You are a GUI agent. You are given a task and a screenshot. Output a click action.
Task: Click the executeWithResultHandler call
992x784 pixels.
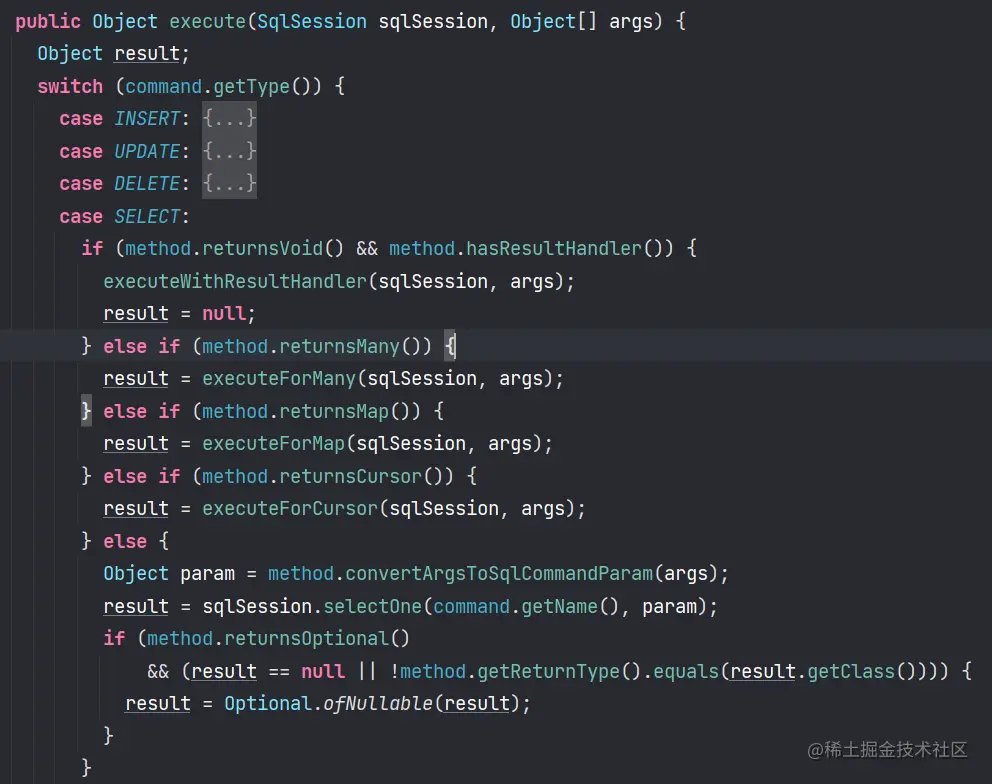coord(235,282)
